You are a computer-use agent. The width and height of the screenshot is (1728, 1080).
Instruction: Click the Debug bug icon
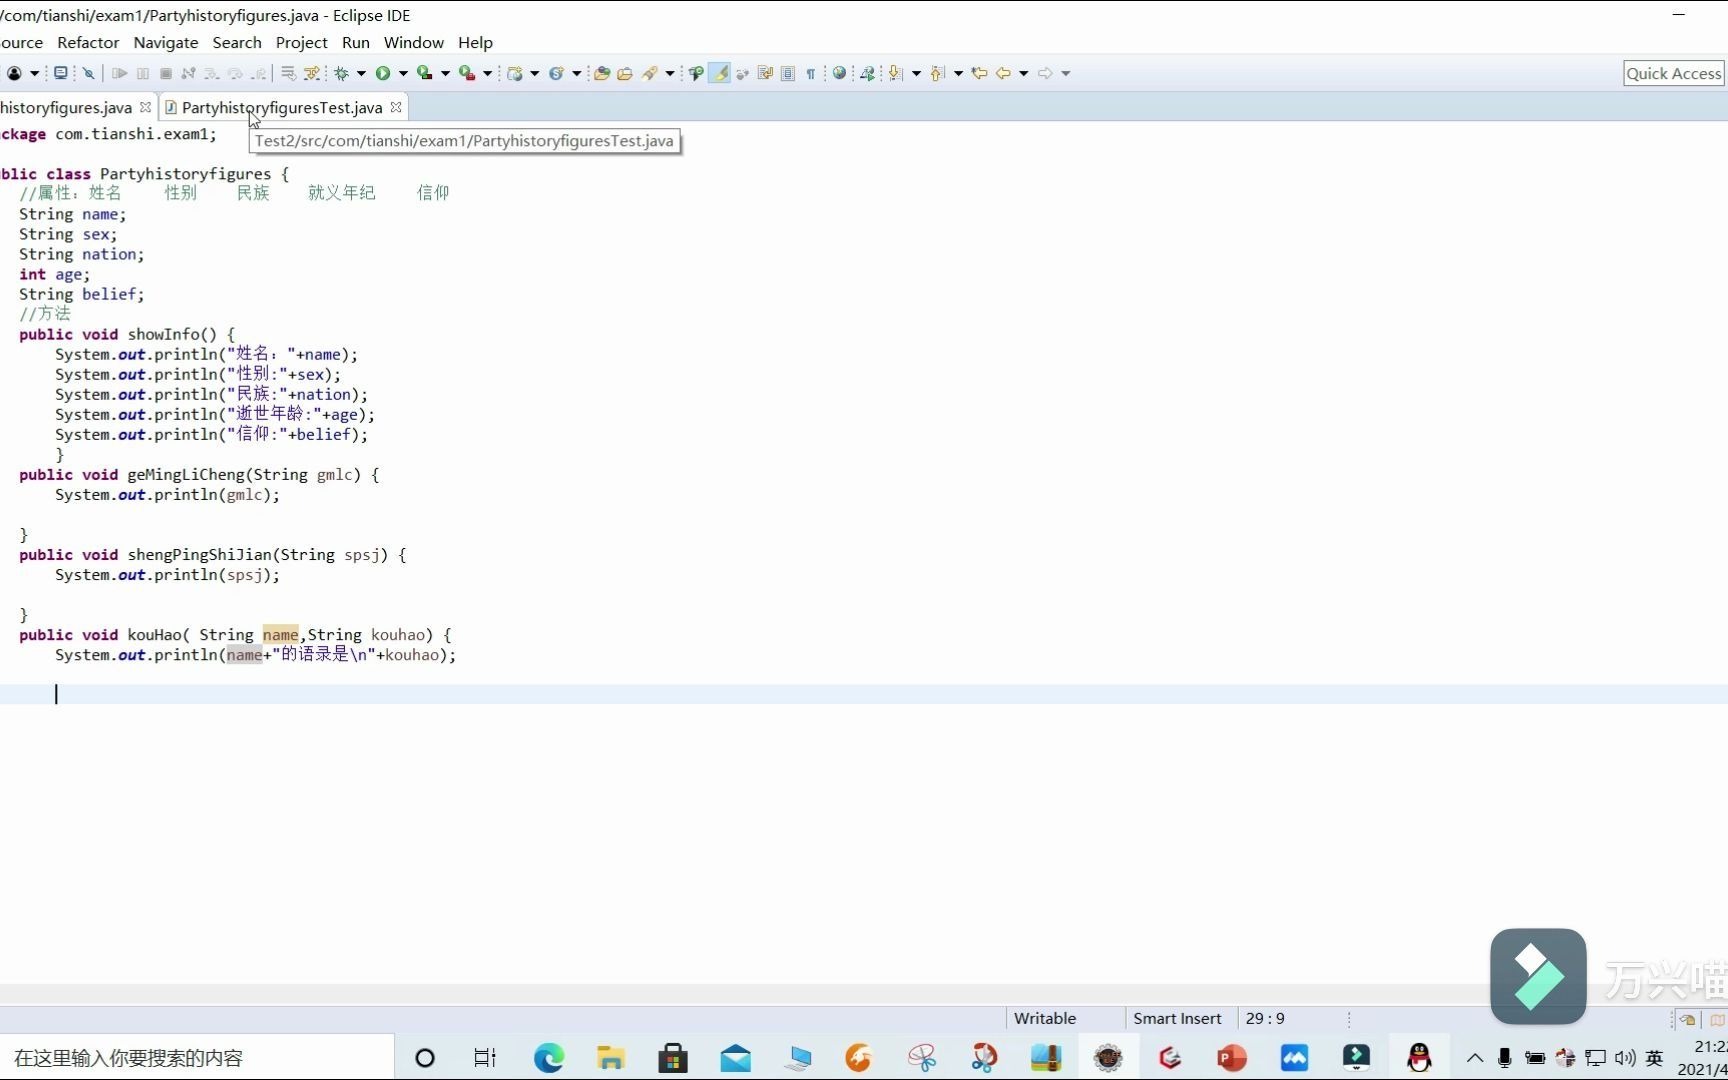[x=341, y=73]
